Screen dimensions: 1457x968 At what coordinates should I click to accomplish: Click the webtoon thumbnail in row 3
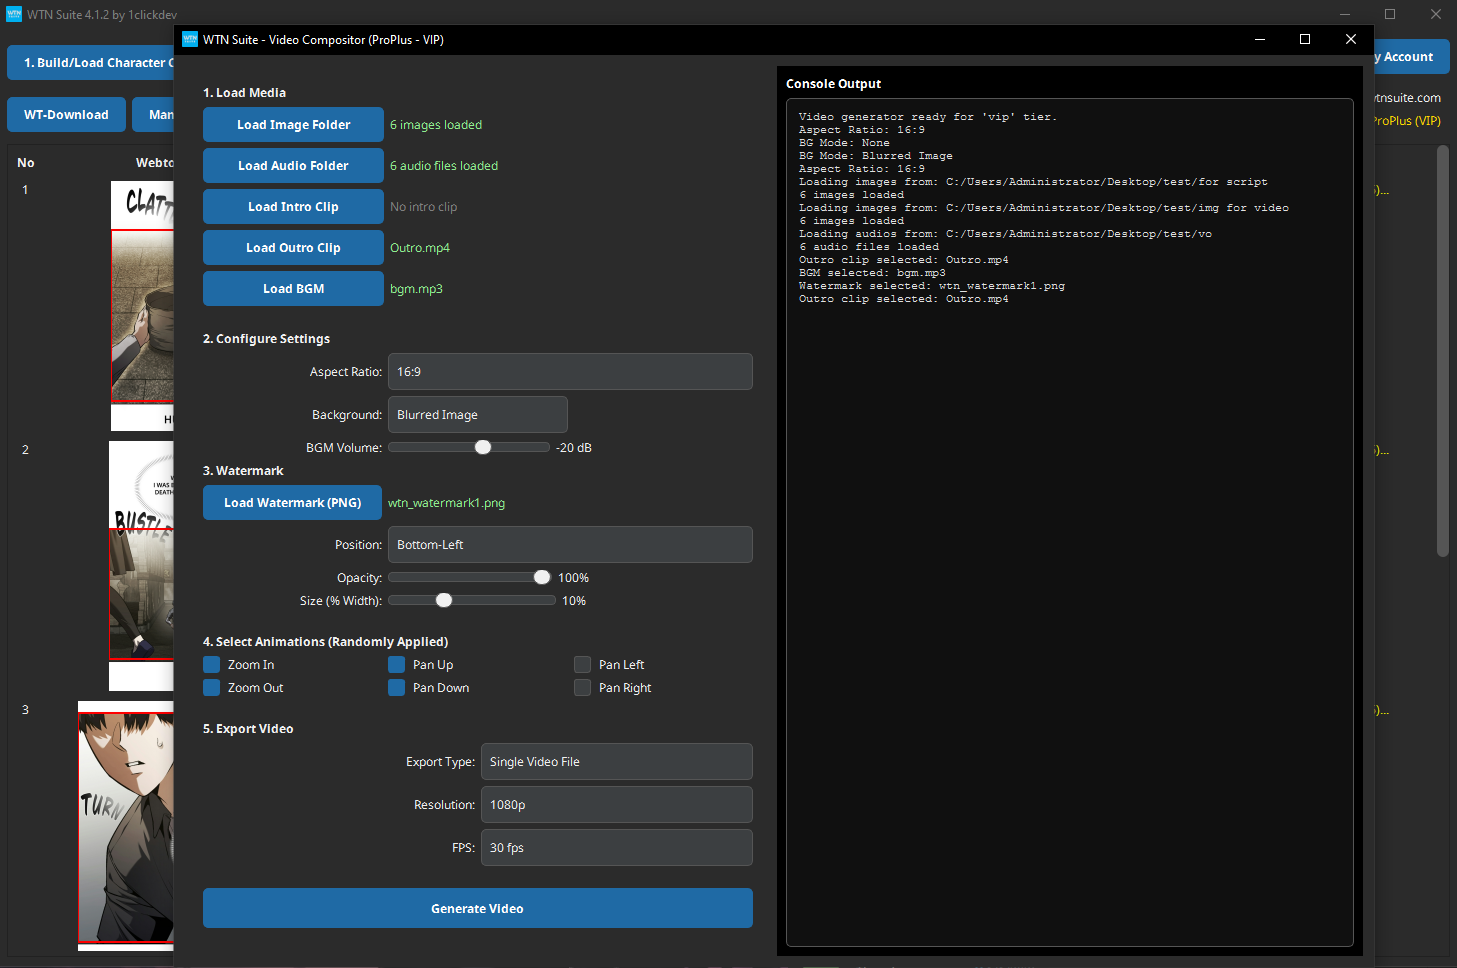(x=125, y=825)
